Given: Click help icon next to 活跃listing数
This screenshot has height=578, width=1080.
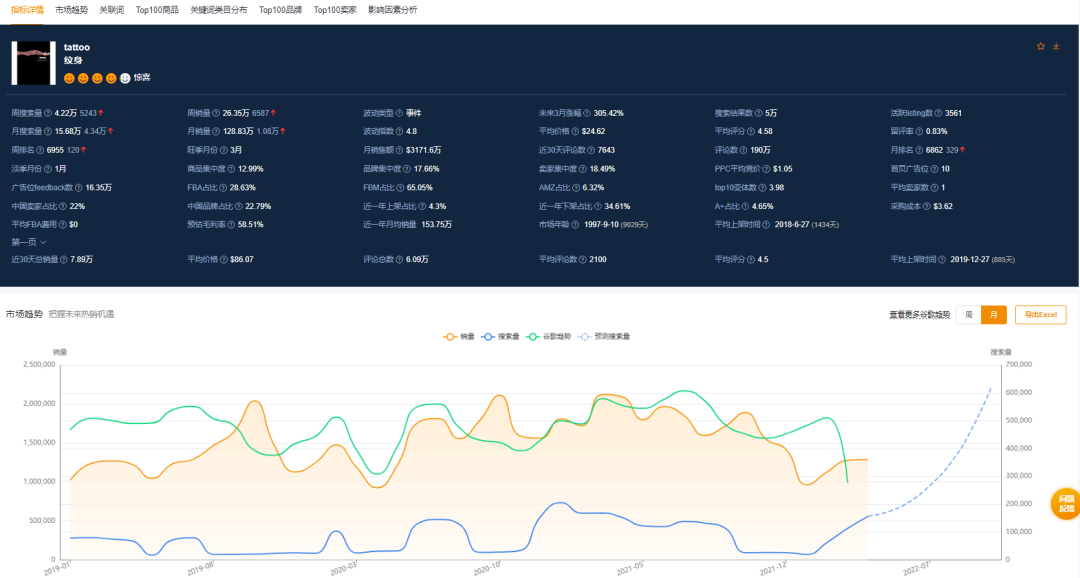Looking at the screenshot, I should [x=938, y=113].
